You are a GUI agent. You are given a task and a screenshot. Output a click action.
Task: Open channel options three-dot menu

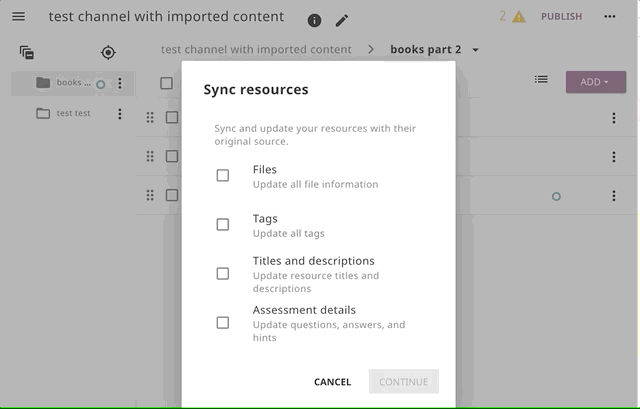[610, 16]
